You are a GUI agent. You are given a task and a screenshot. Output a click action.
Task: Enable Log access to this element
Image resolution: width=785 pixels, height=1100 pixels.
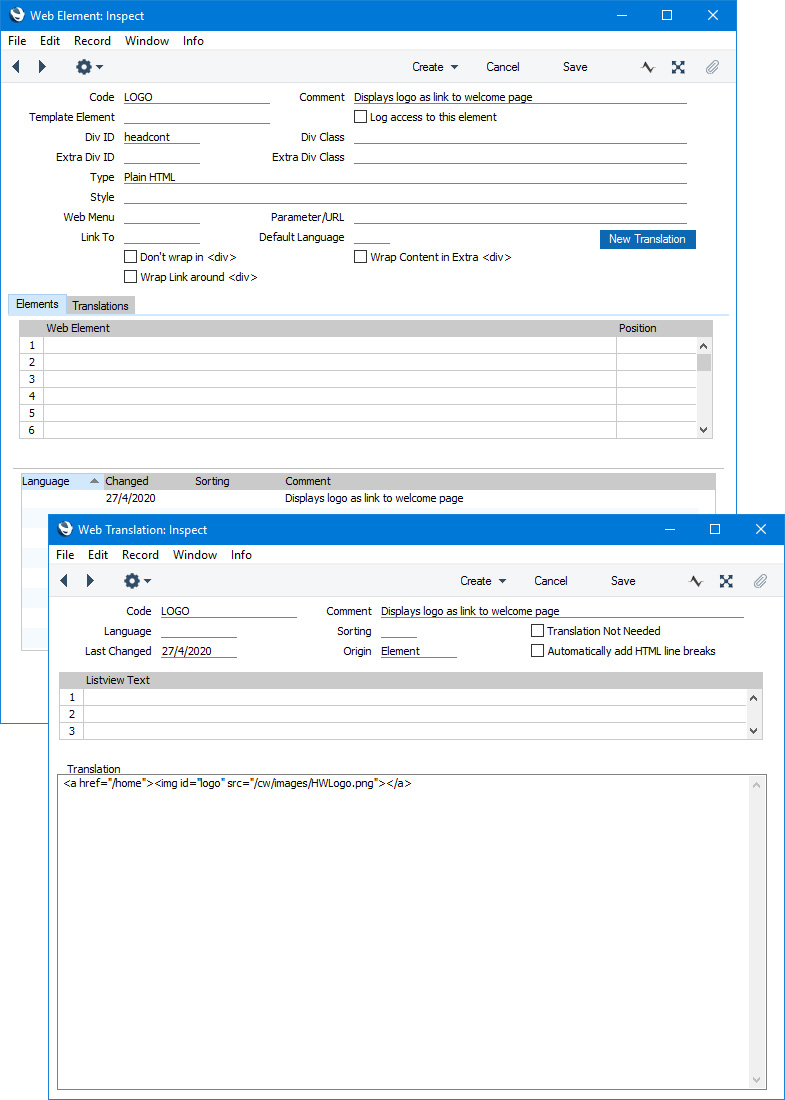tap(361, 117)
